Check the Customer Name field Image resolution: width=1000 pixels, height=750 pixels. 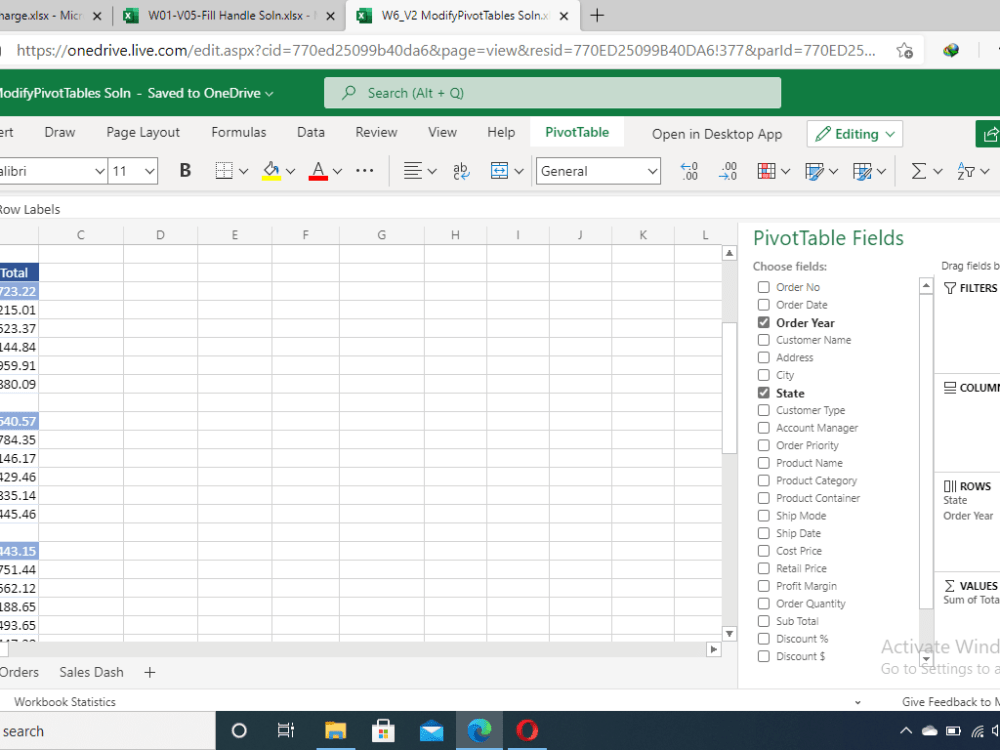[x=763, y=340]
